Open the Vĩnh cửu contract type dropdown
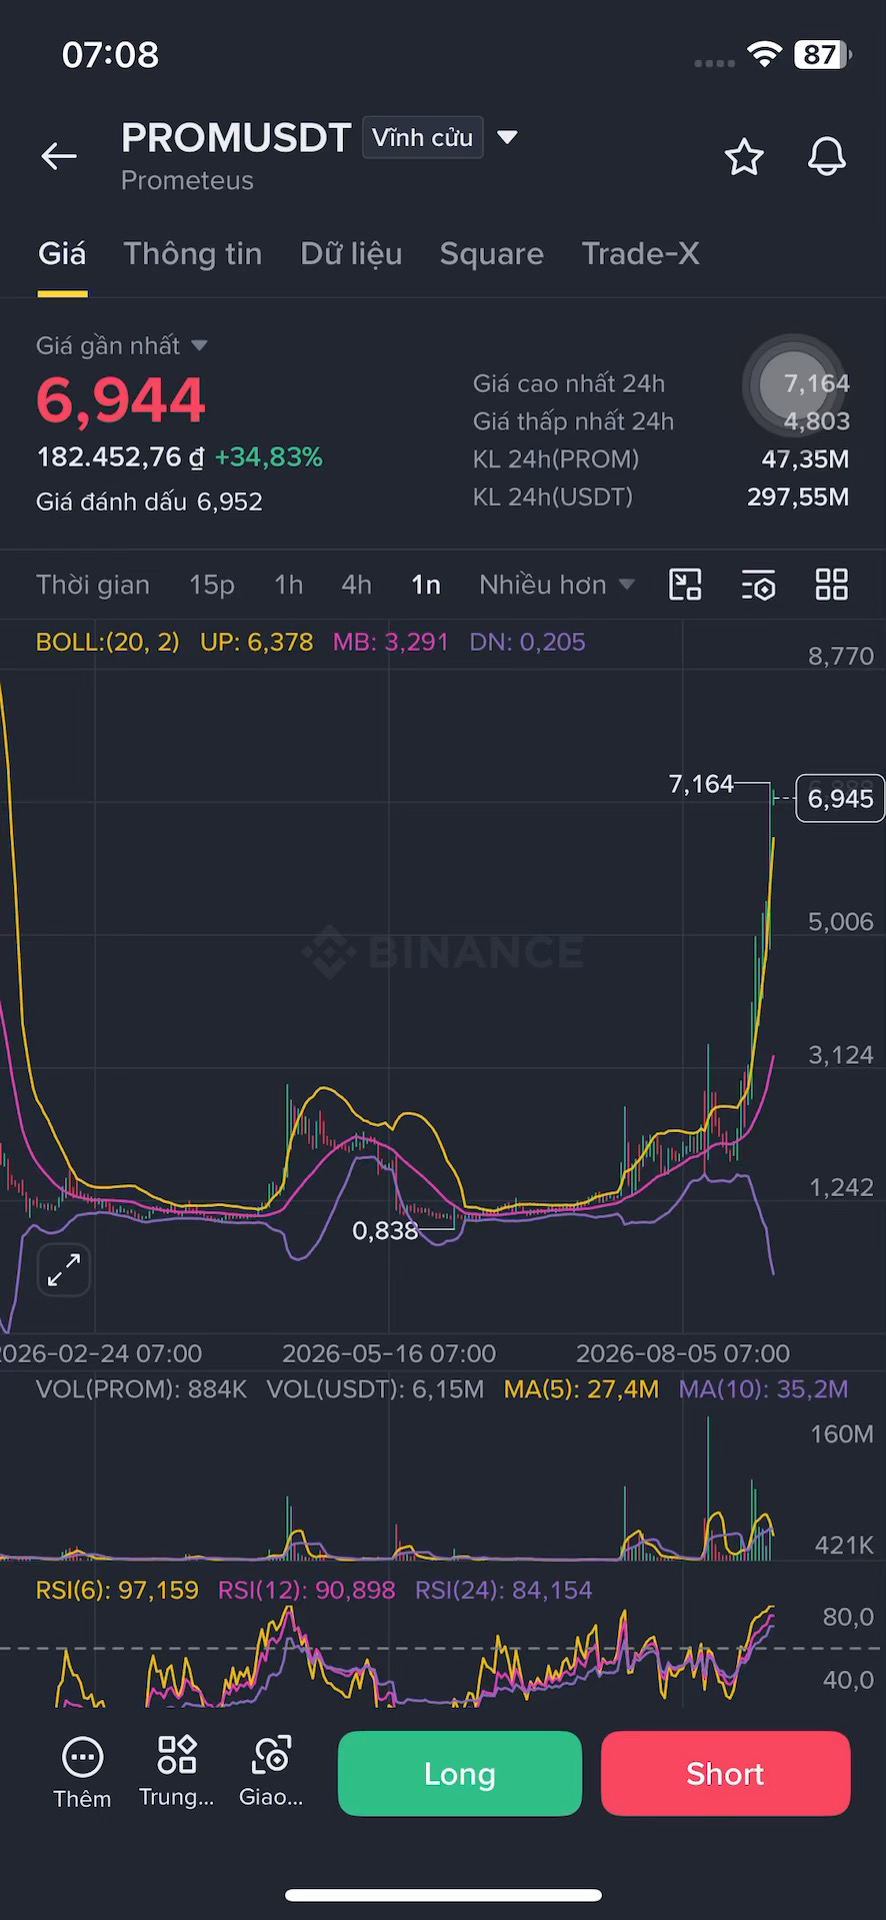Screen dimensions: 886x1920 (423, 138)
